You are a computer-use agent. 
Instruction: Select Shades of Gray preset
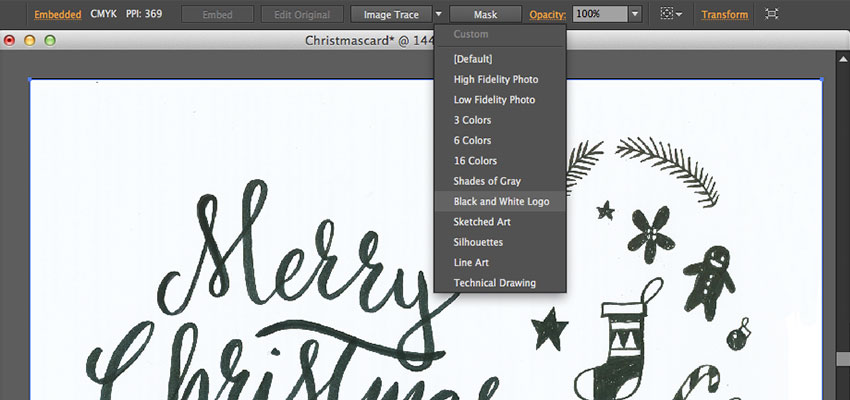click(x=500, y=181)
